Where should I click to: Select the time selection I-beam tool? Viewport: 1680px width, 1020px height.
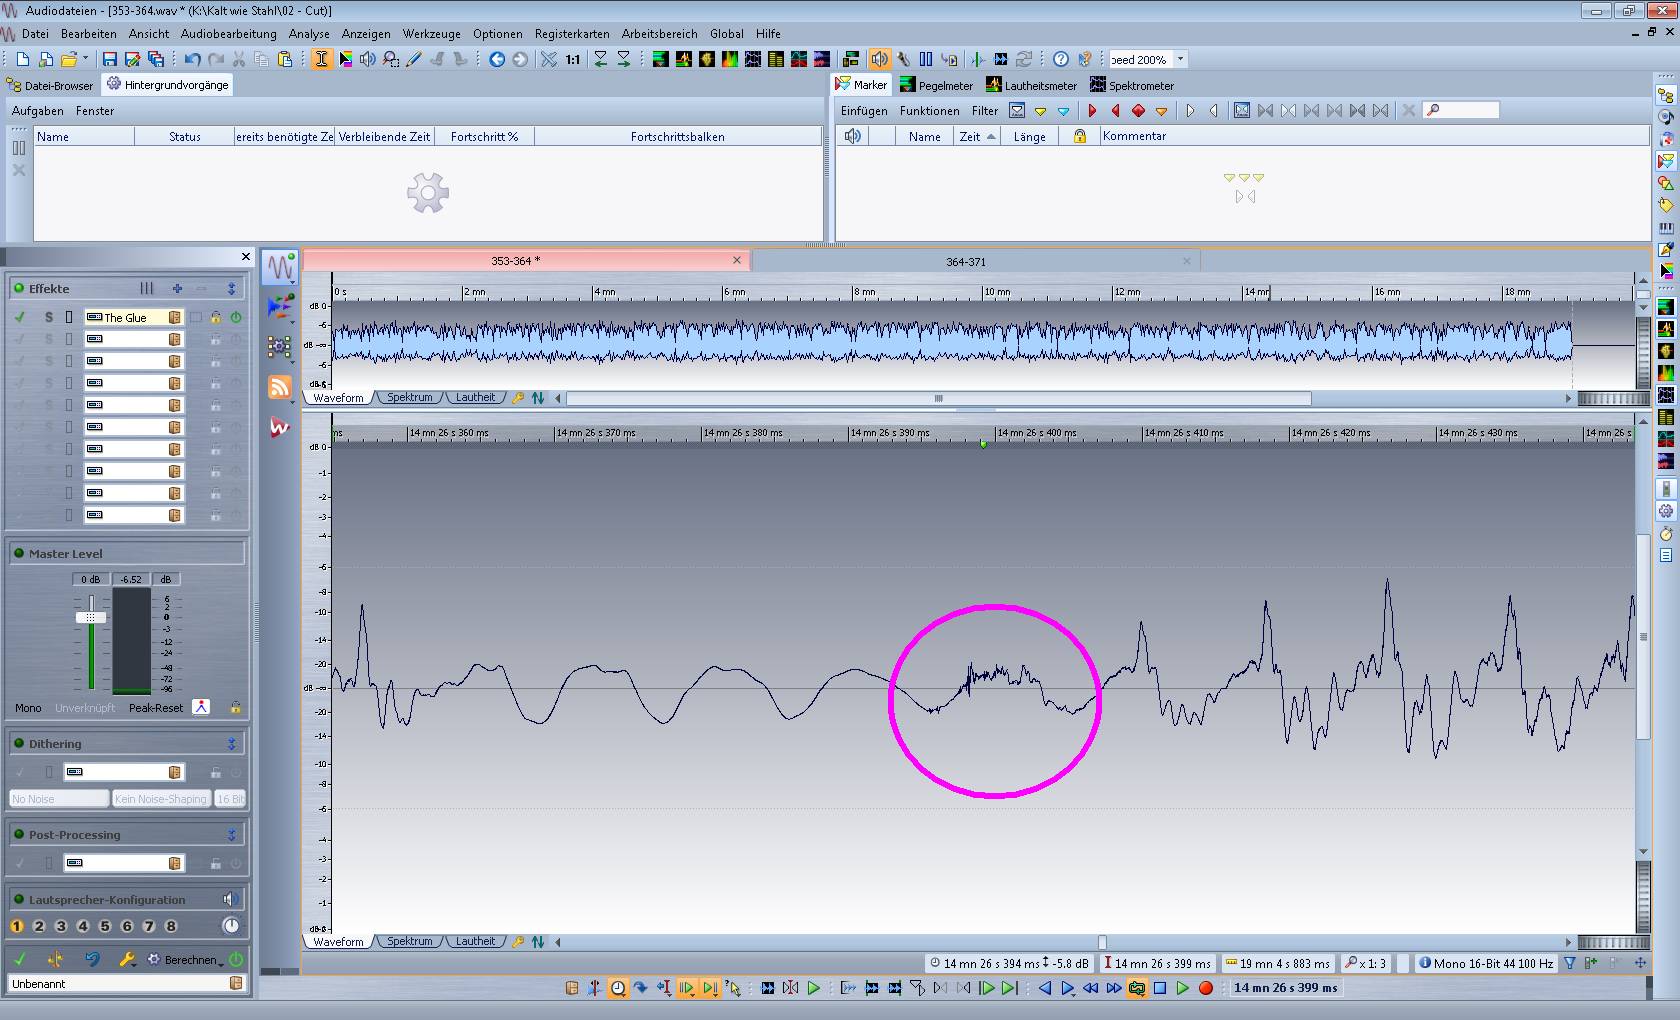(x=321, y=60)
